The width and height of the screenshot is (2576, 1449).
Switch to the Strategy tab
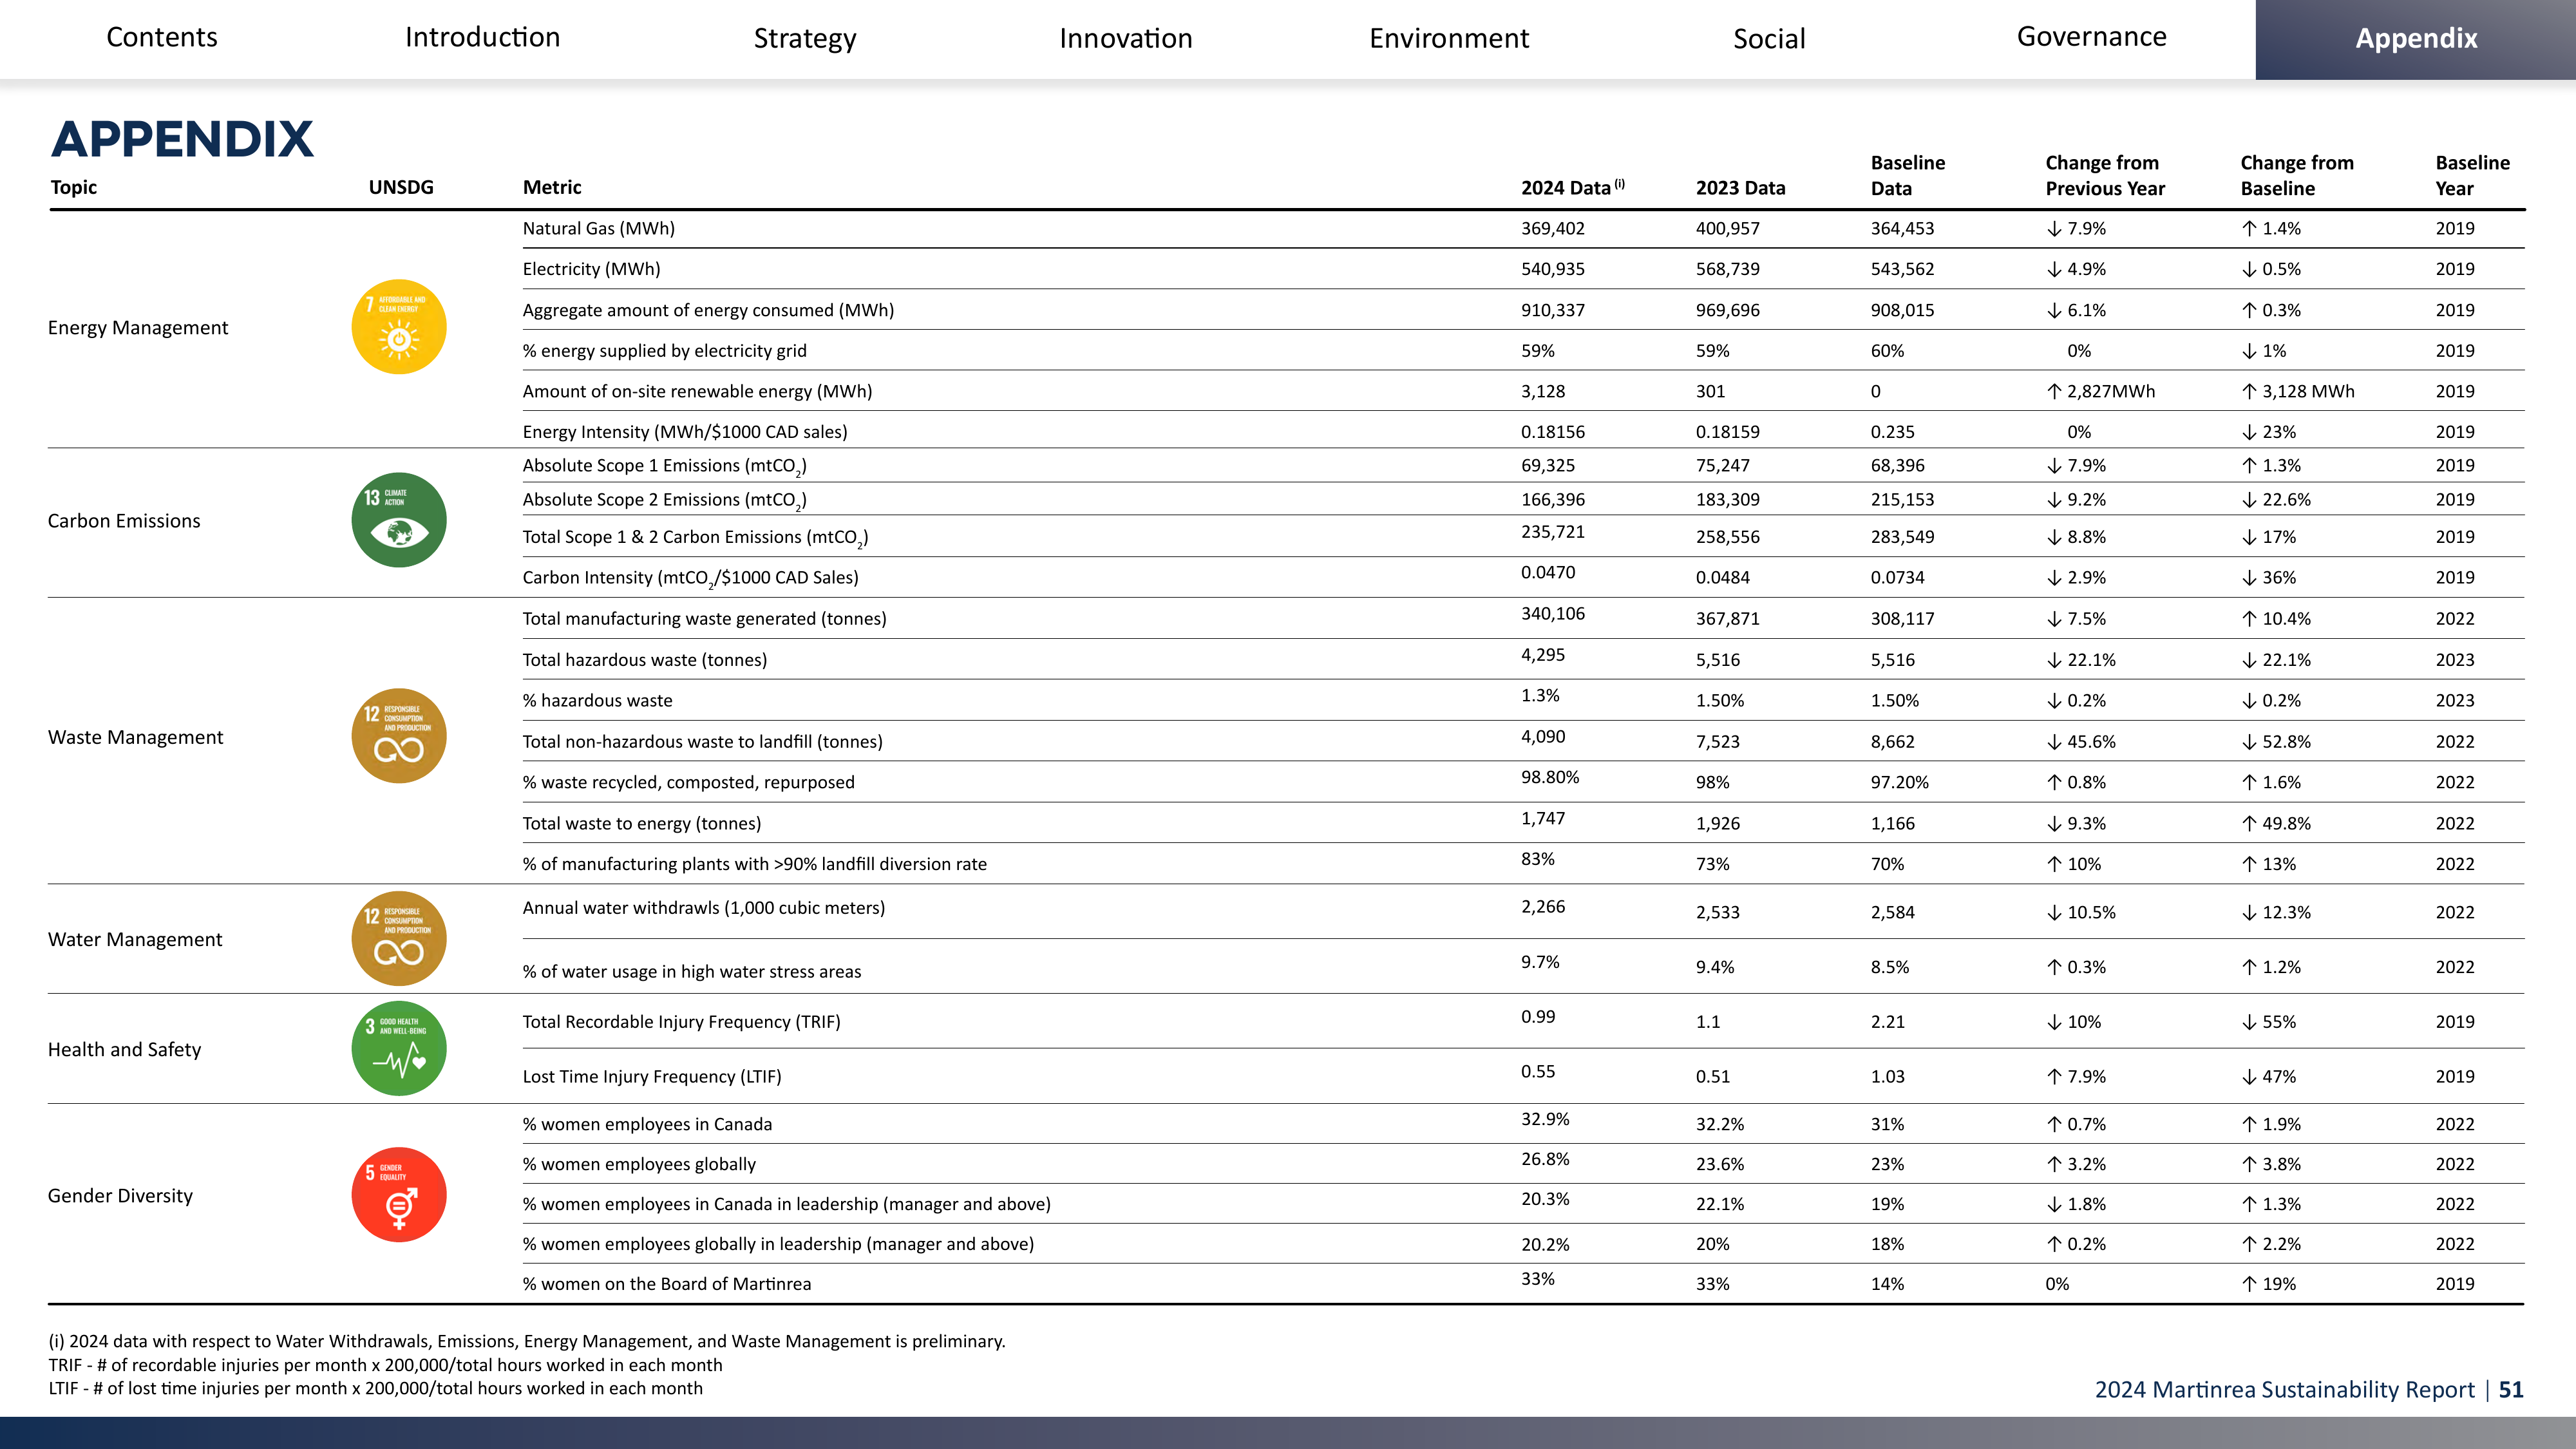[805, 38]
